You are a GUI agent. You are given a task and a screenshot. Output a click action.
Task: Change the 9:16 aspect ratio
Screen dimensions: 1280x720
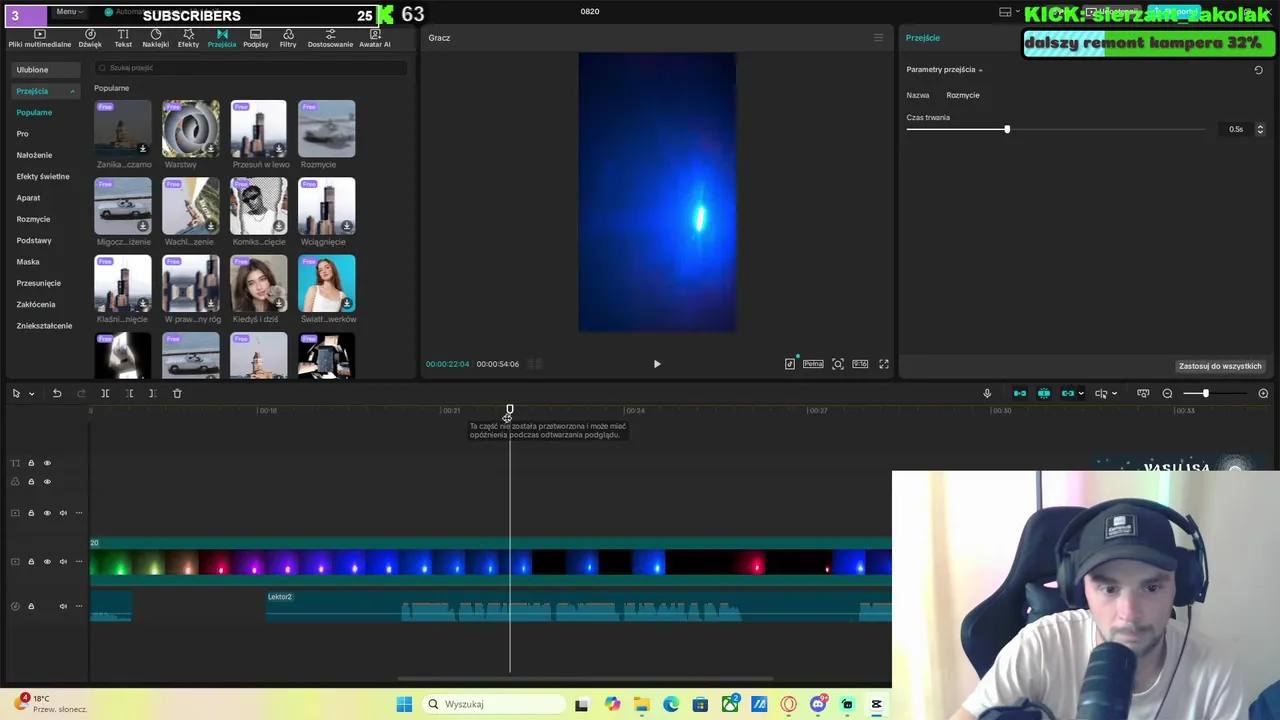860,364
